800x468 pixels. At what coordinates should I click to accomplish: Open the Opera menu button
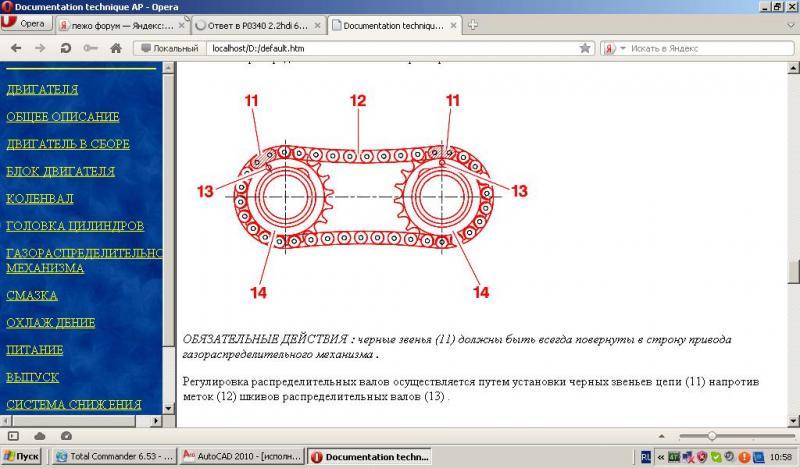27,24
